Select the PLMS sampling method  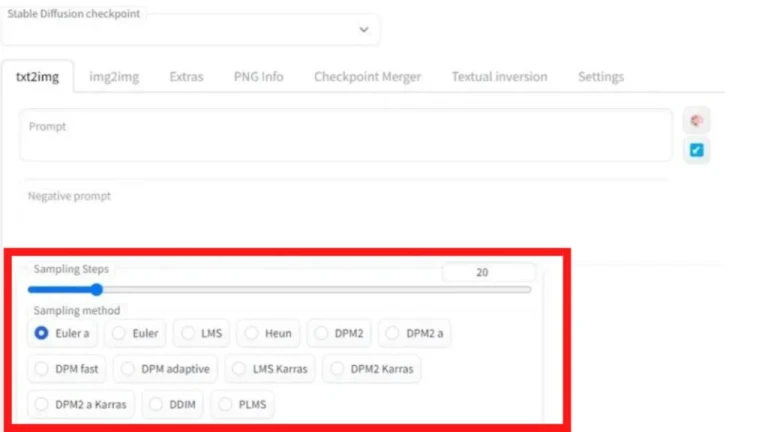tap(242, 405)
